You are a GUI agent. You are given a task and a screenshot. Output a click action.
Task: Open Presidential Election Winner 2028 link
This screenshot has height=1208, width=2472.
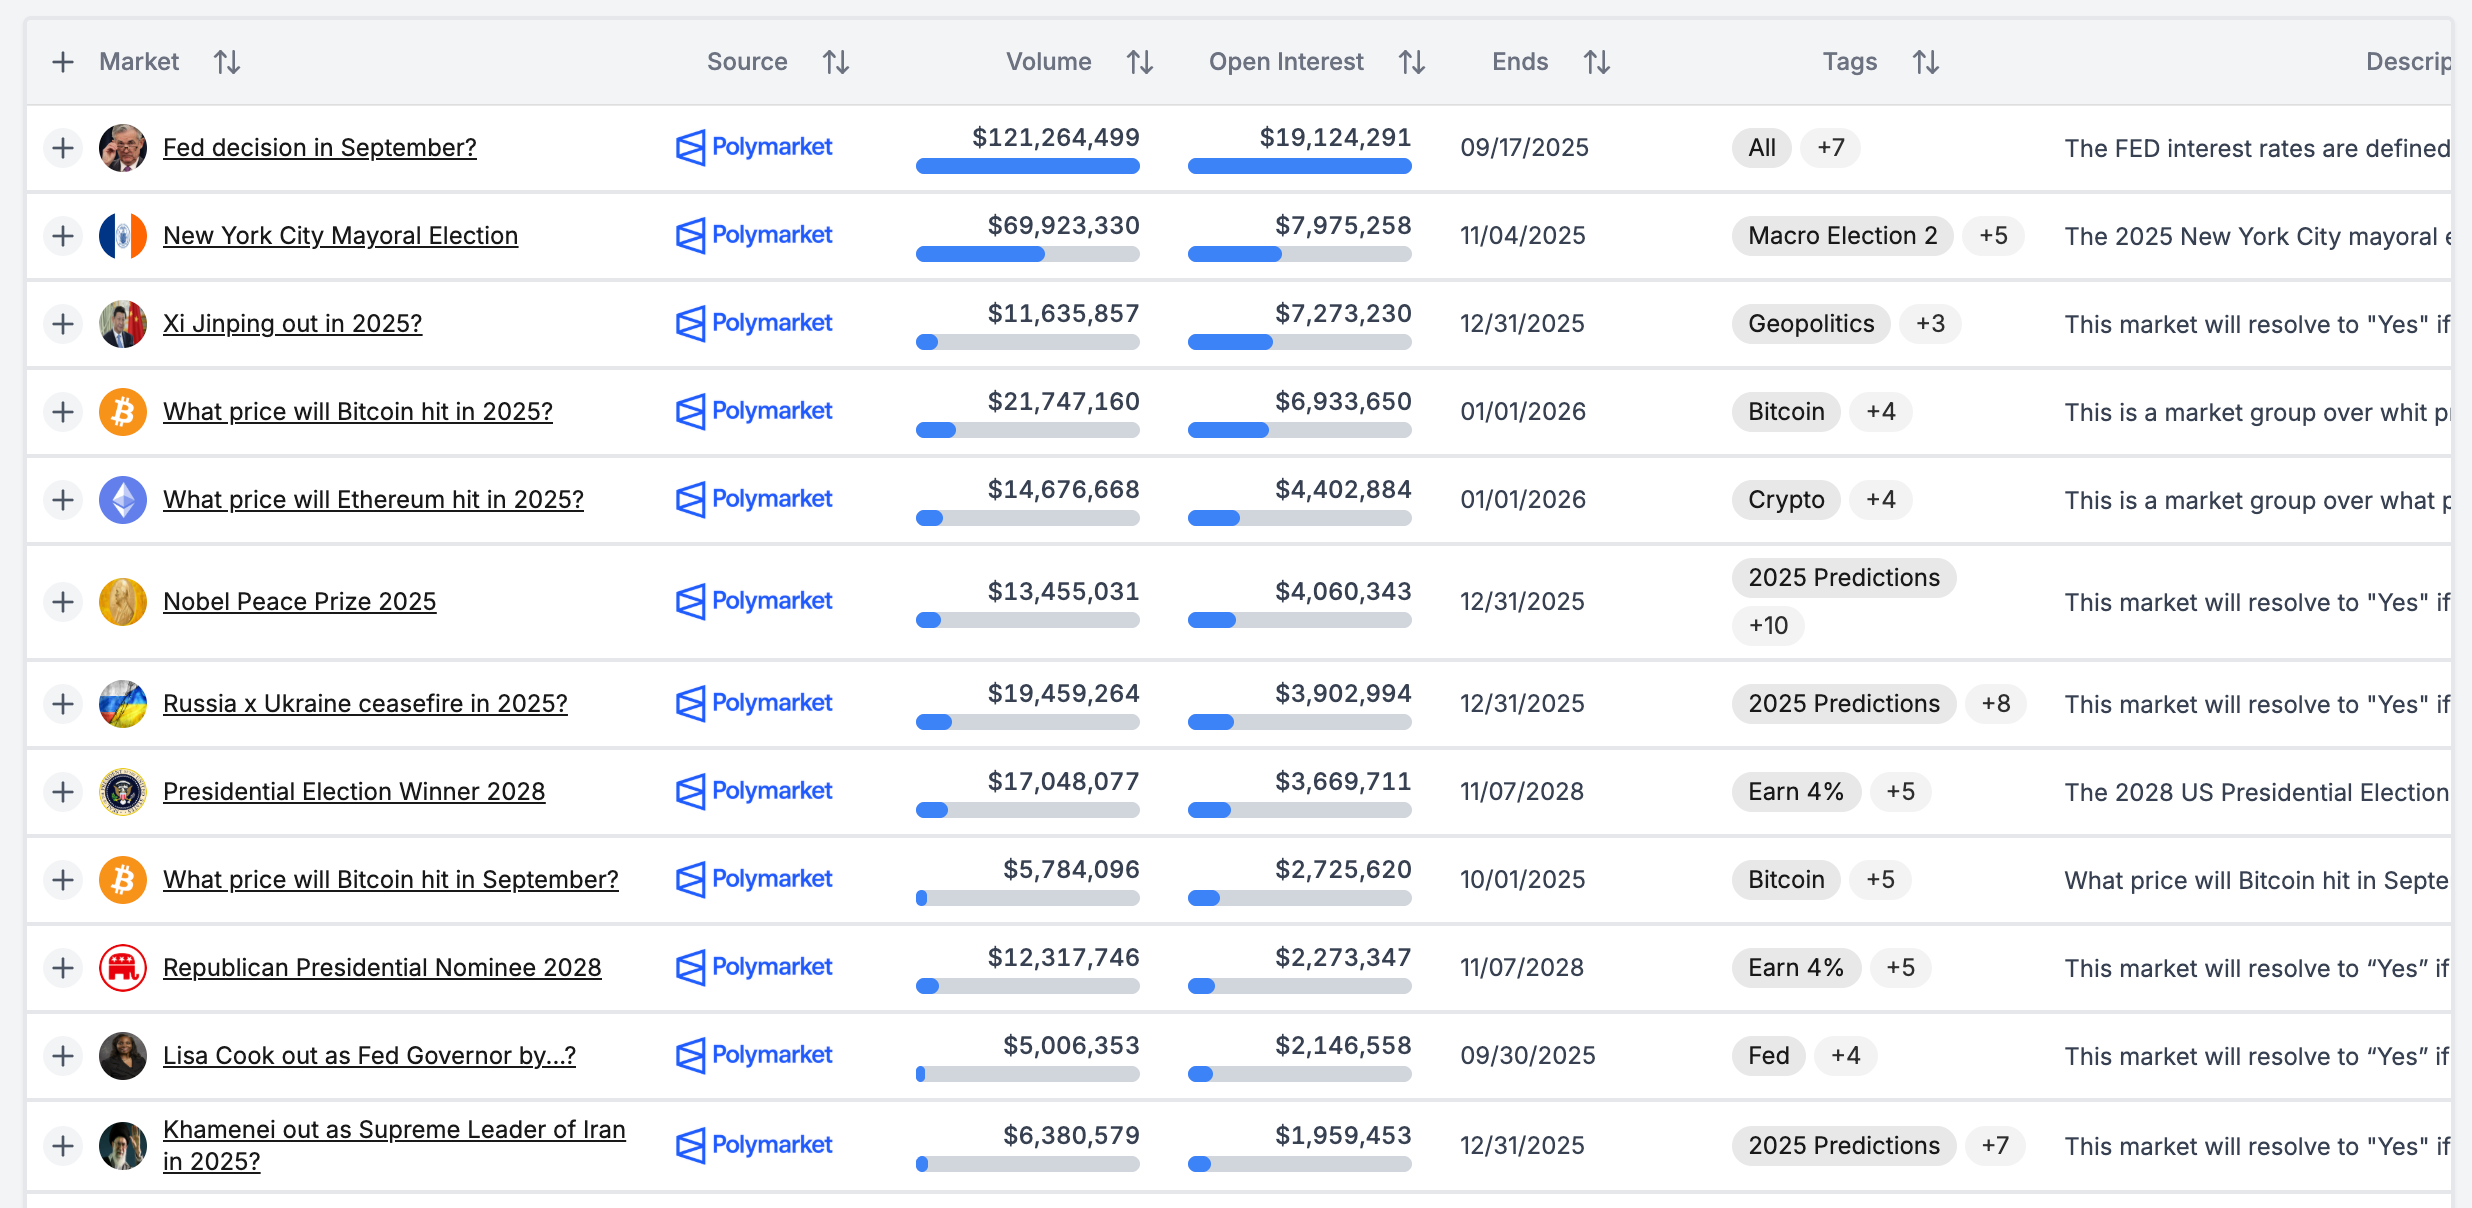coord(354,792)
